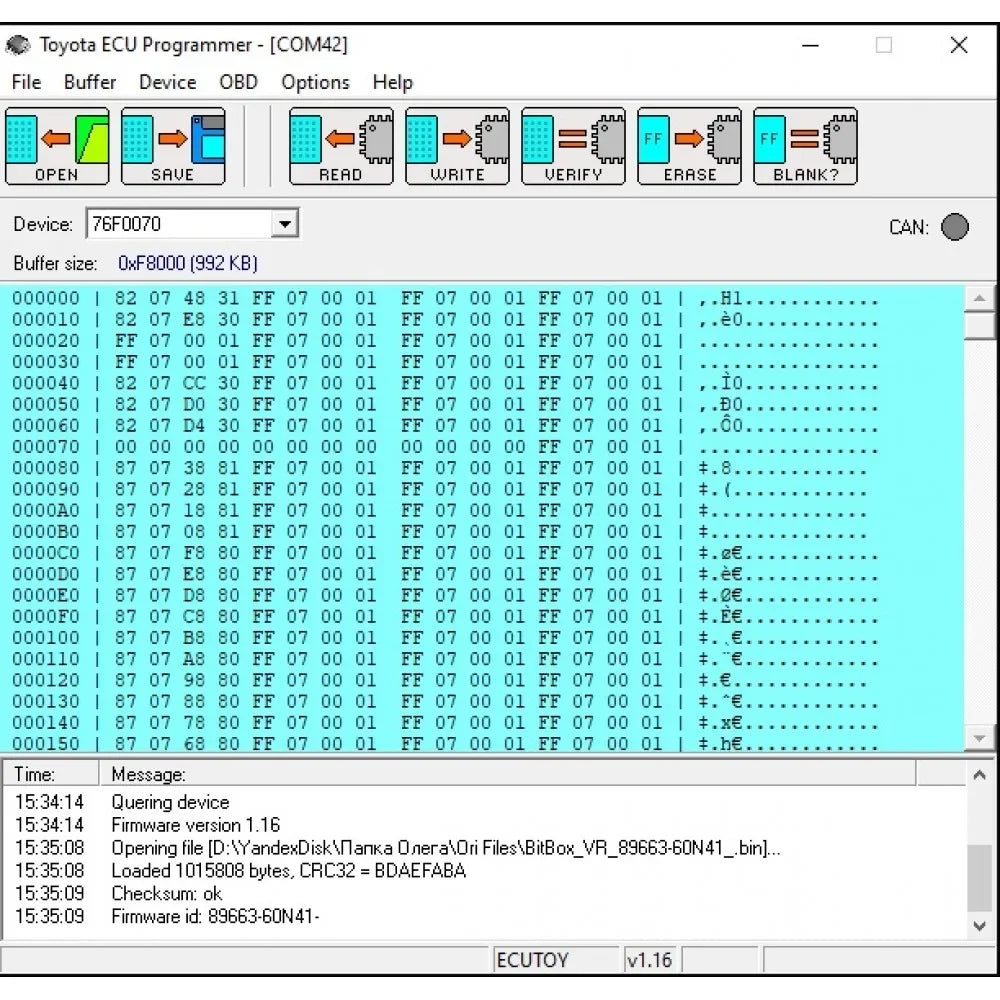Click the hex view scroll down arrow
The width and height of the screenshot is (1000, 1000).
point(980,738)
